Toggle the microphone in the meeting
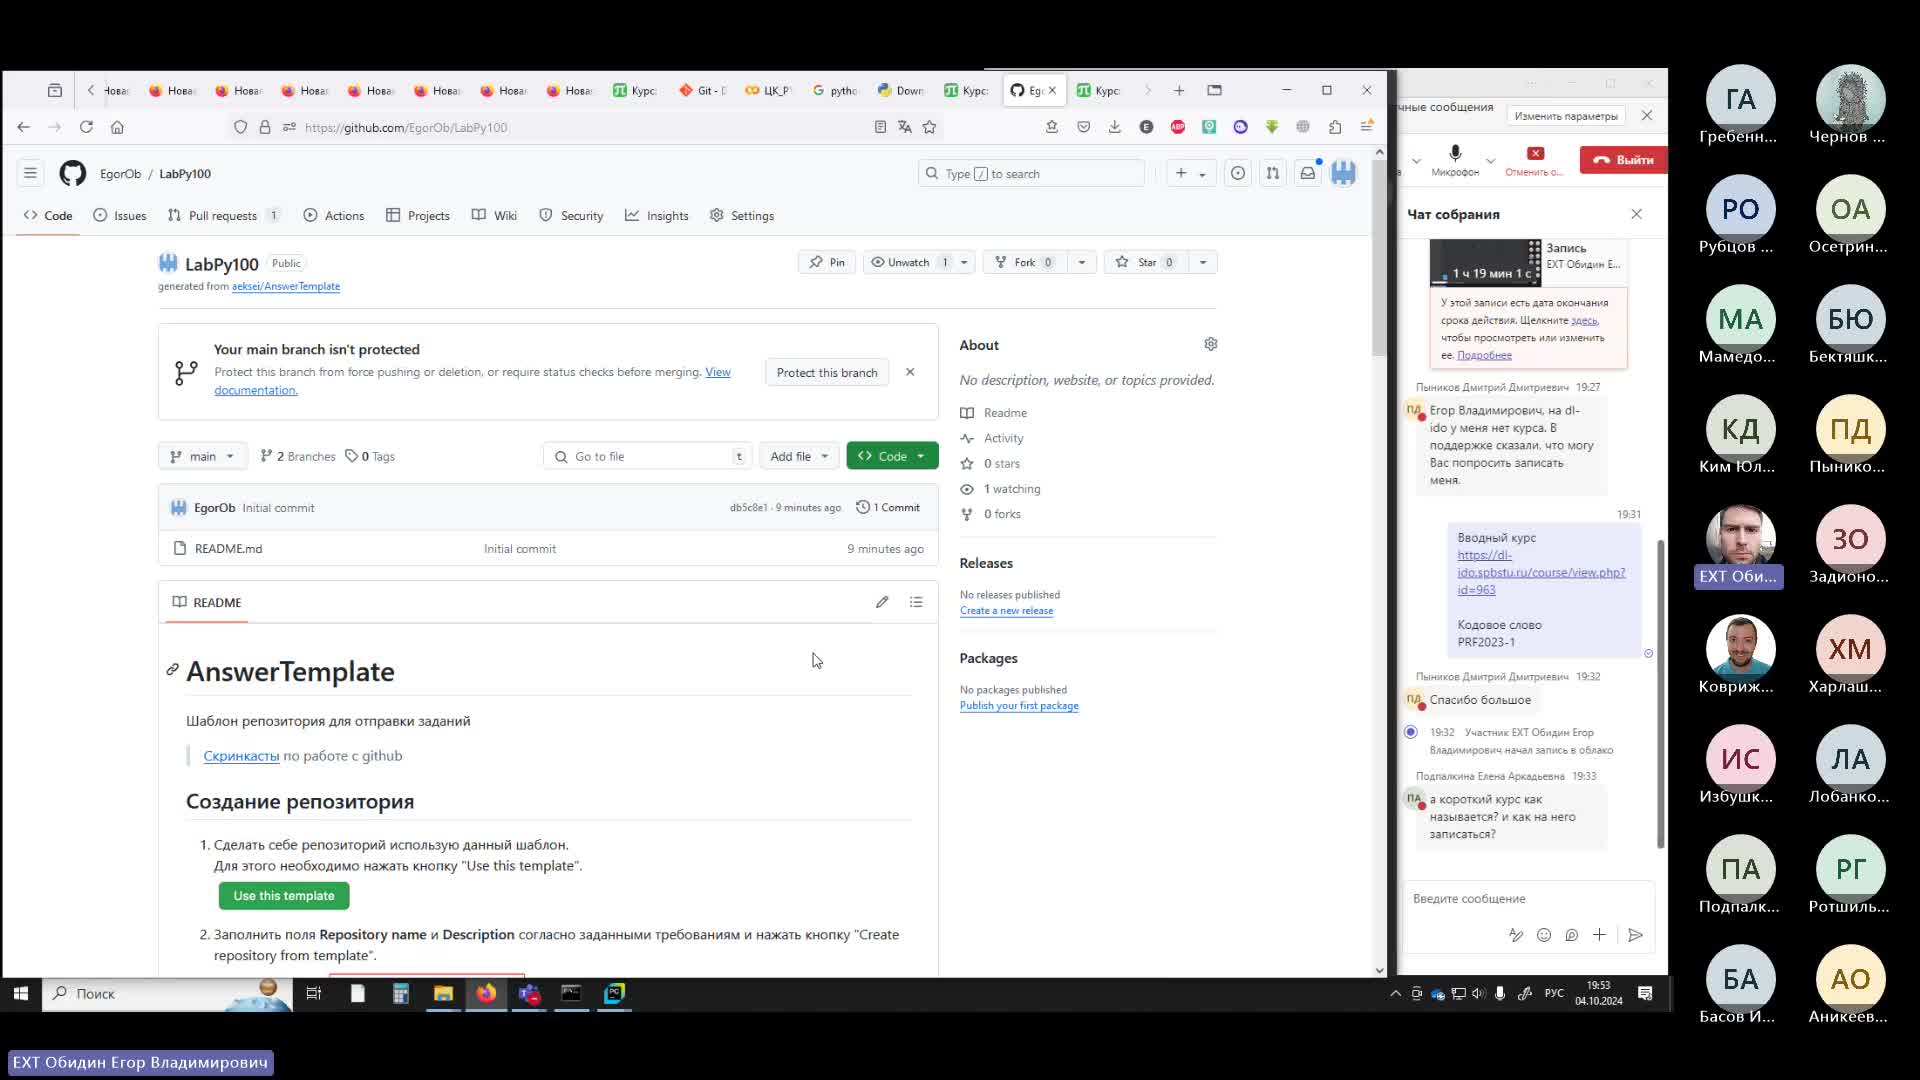The image size is (1920, 1080). click(x=1455, y=159)
